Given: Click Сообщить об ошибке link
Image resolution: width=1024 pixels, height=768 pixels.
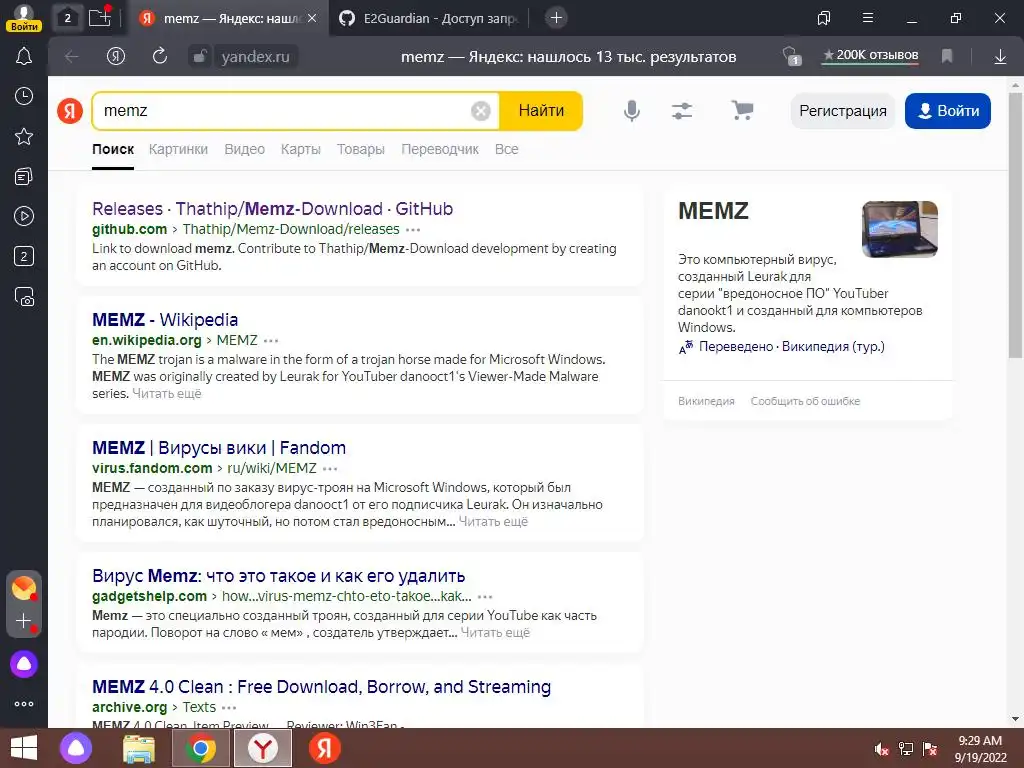Looking at the screenshot, I should coord(805,401).
